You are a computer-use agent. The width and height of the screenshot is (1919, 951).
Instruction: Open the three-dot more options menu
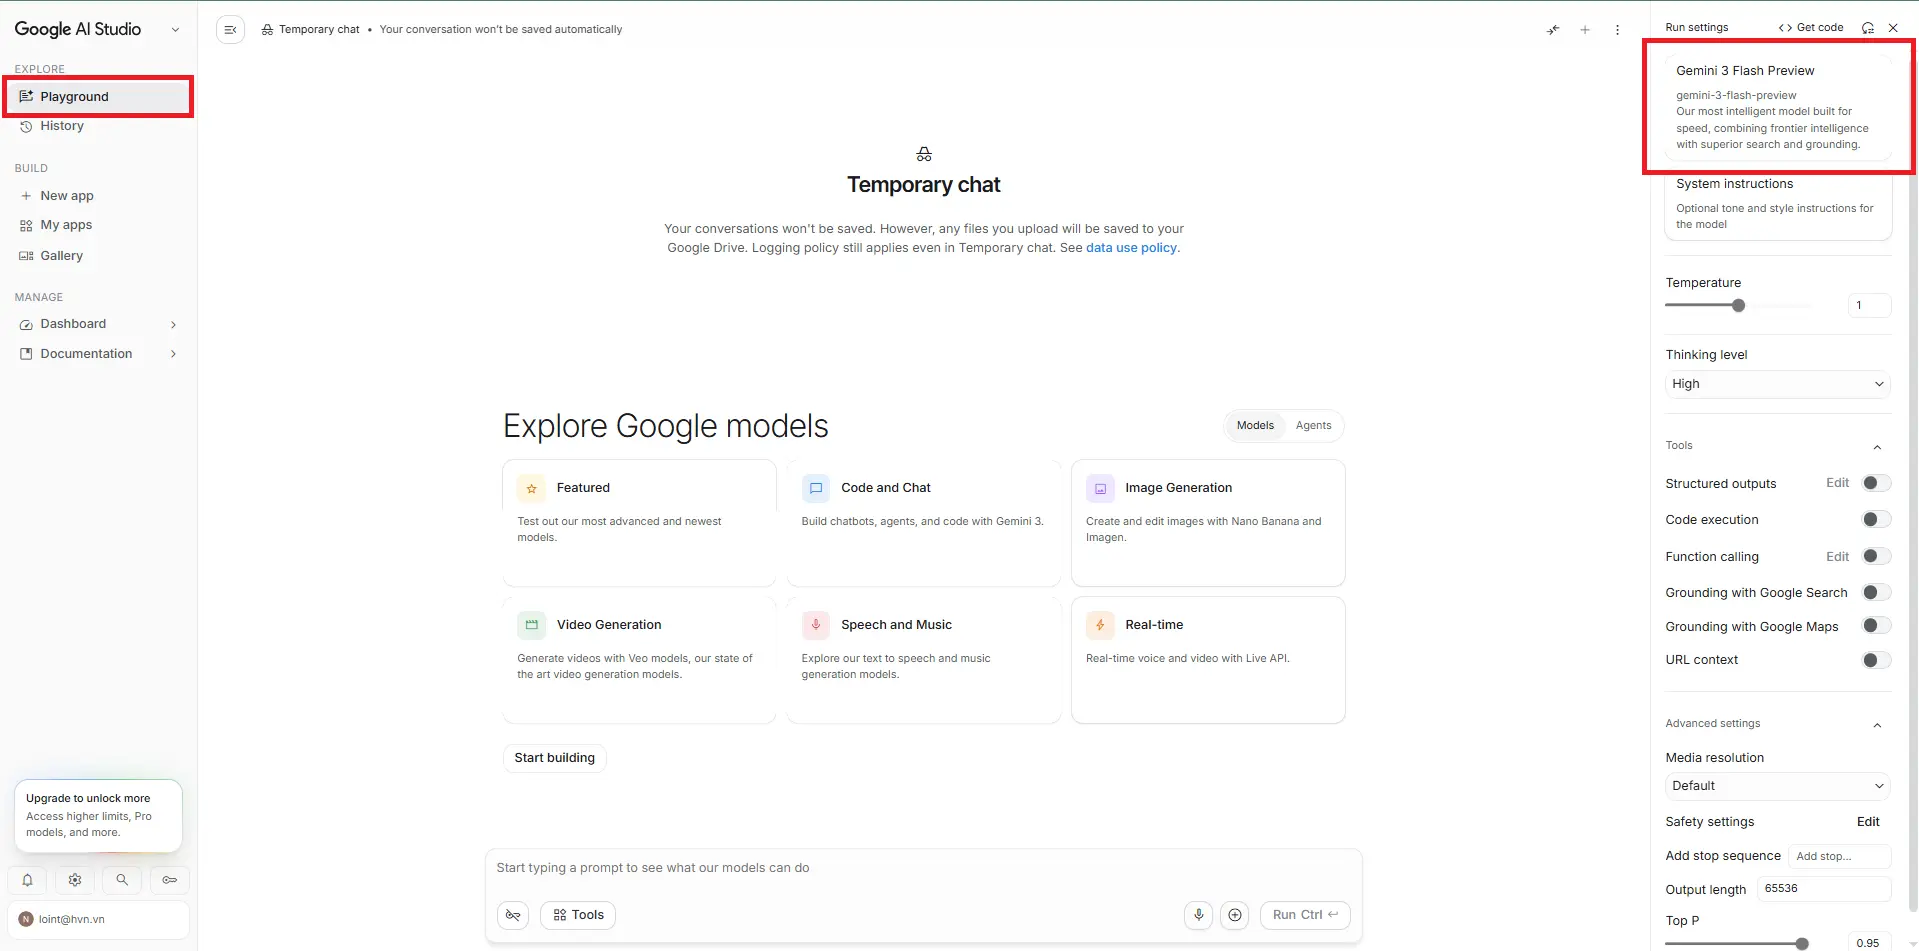click(x=1617, y=30)
